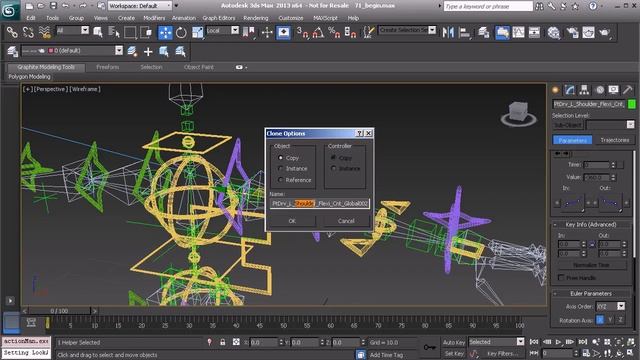640x360 pixels.
Task: Select the Reference object radio button
Action: [x=280, y=180]
